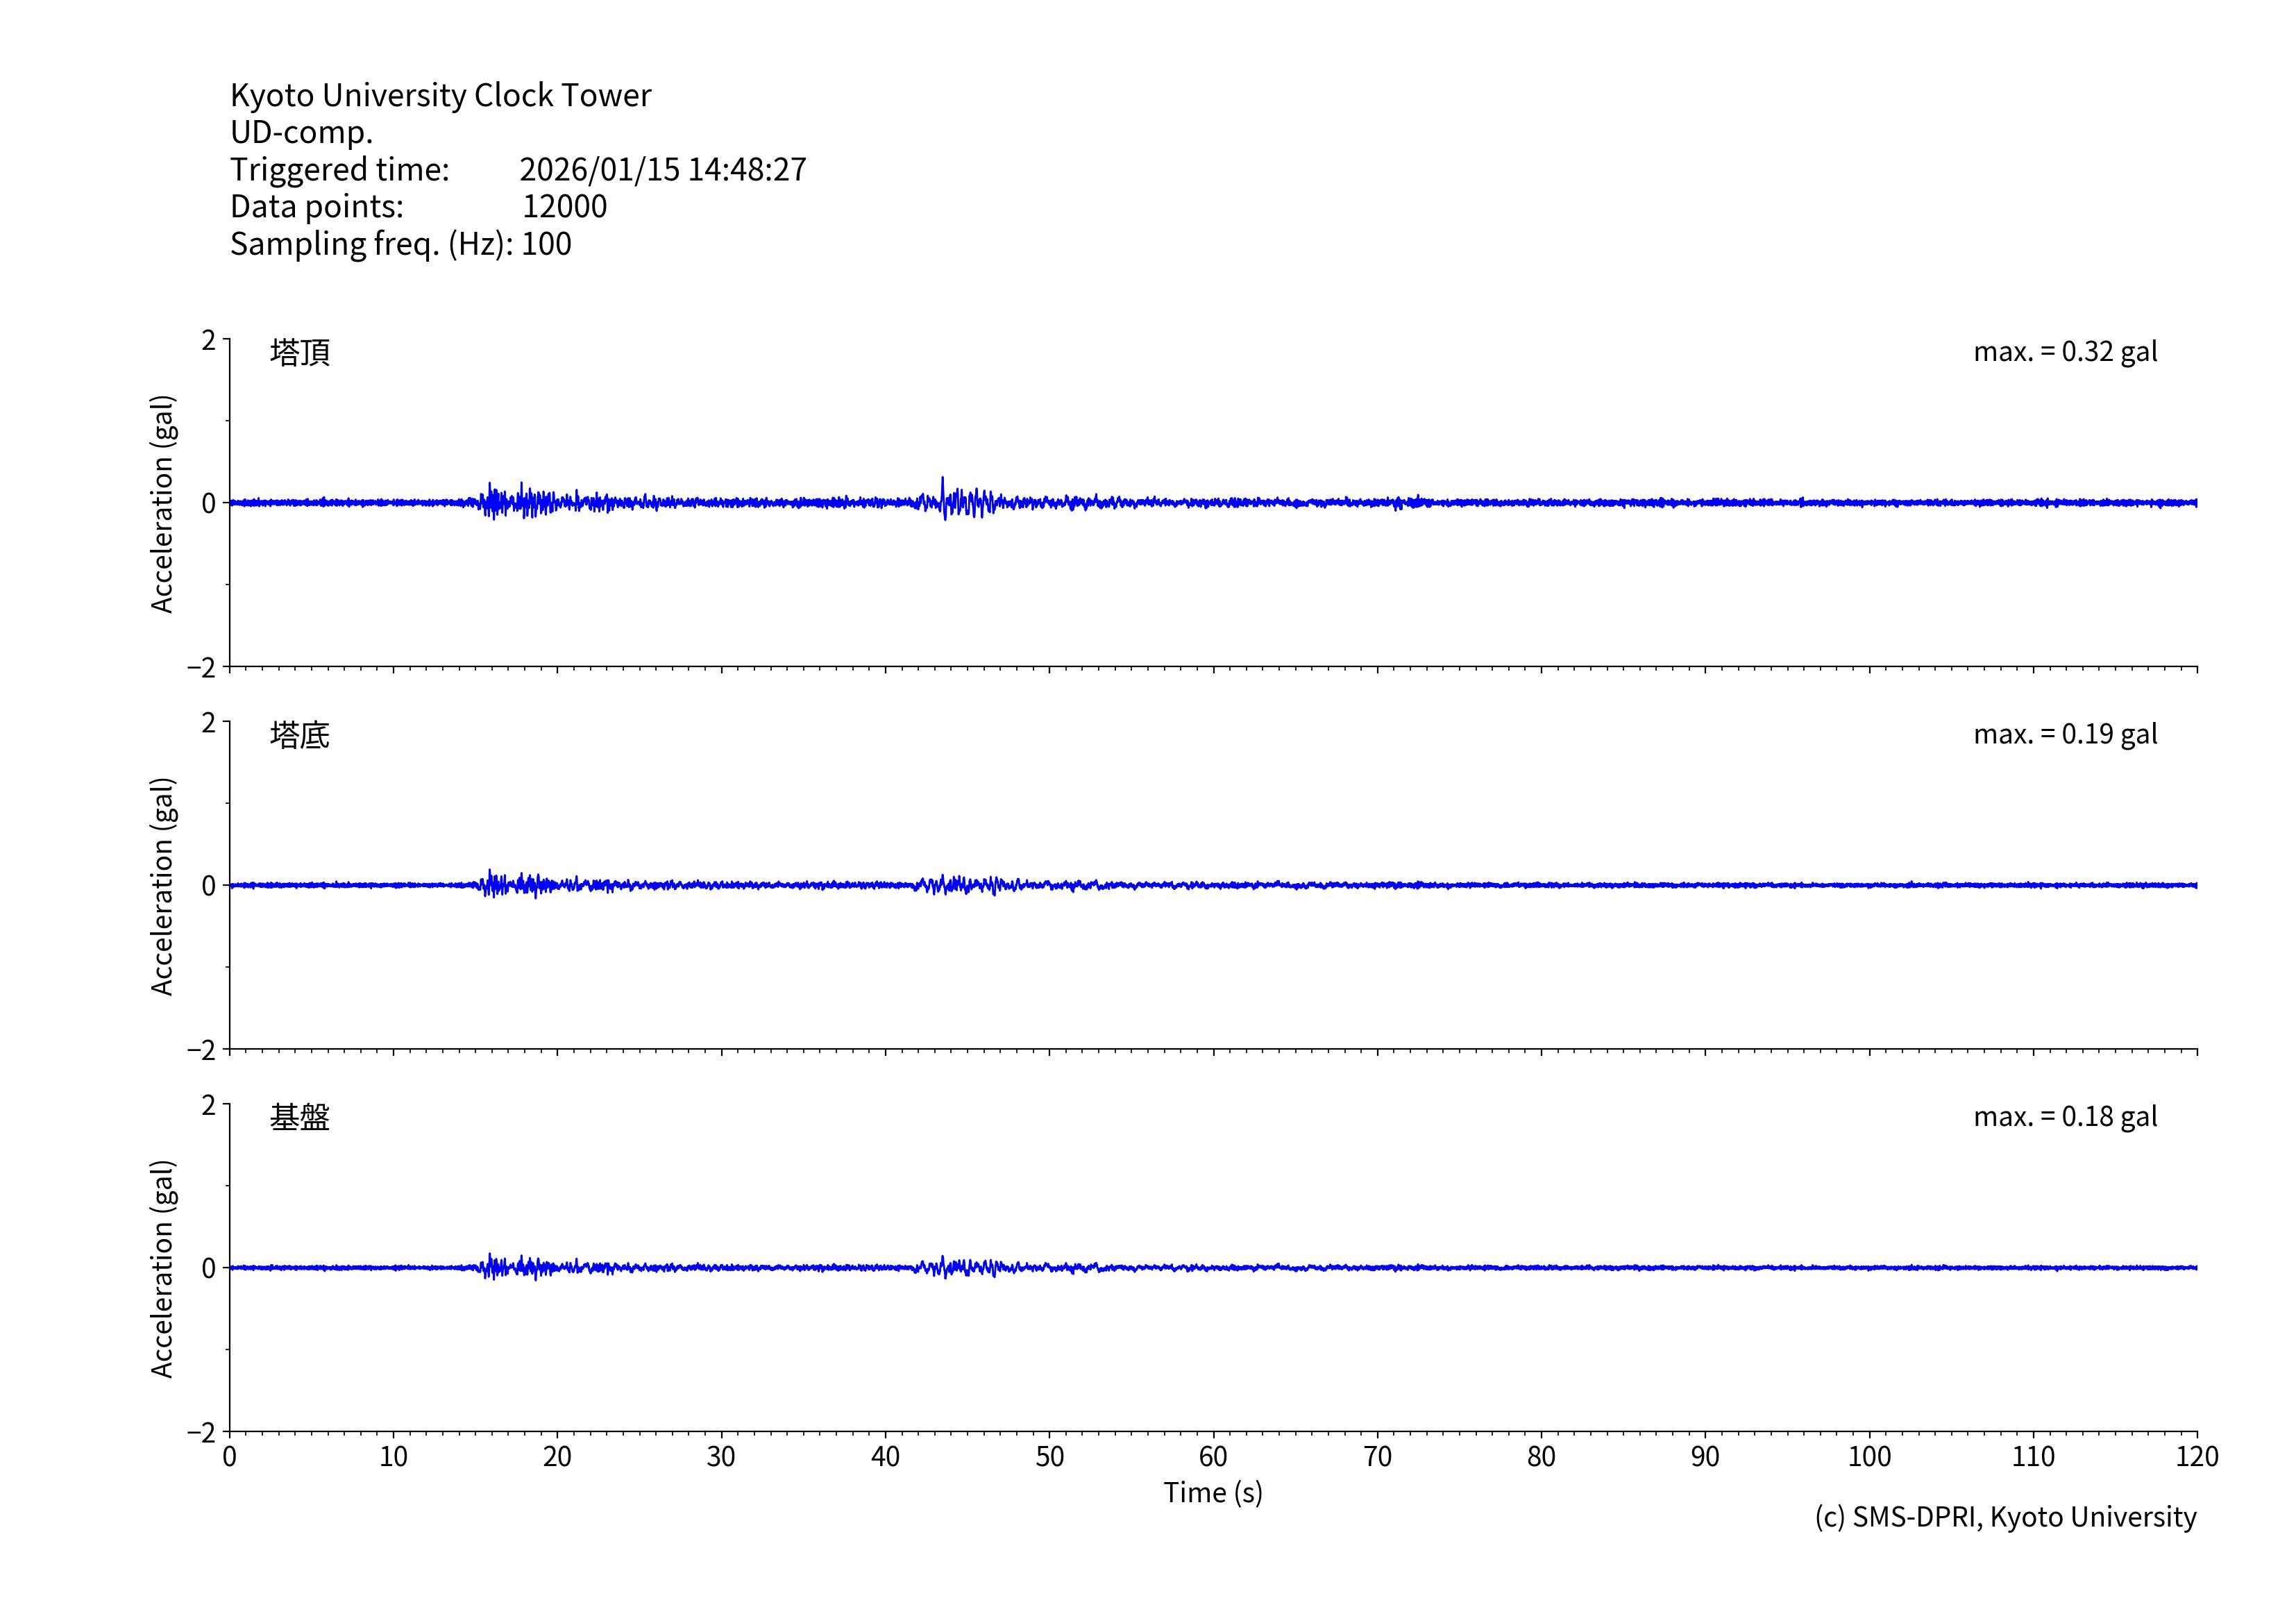Click the triggered time value 2026/01/15 14:48:27
The height and width of the screenshot is (1623, 2296).
tap(662, 169)
